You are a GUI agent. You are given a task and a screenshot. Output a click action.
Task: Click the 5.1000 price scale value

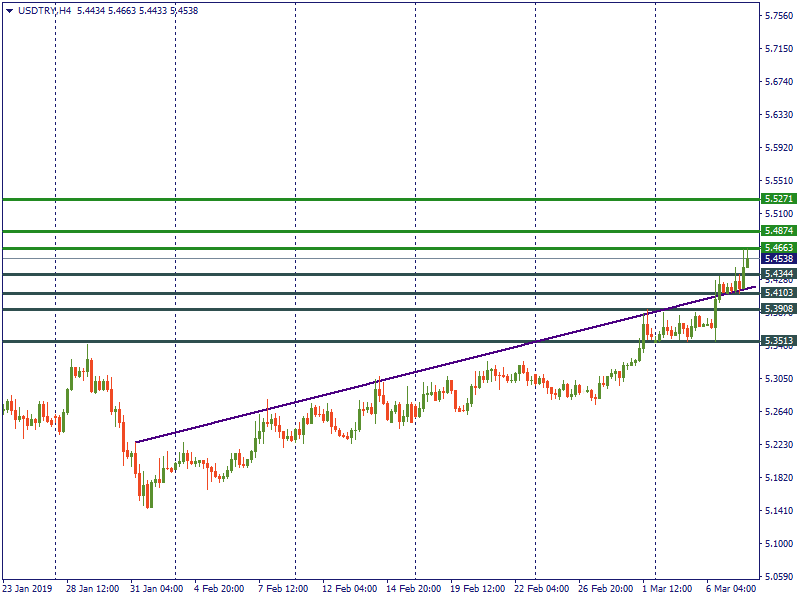779,543
